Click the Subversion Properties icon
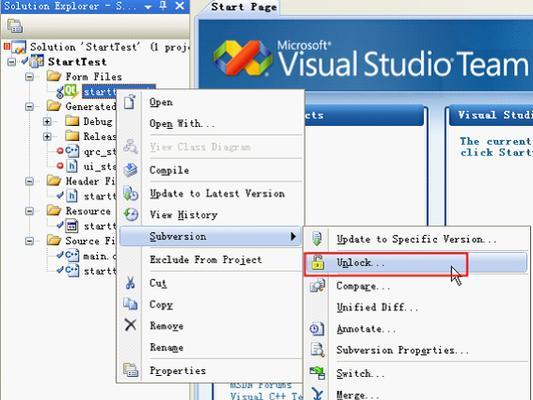The height and width of the screenshot is (400, 533). click(317, 350)
